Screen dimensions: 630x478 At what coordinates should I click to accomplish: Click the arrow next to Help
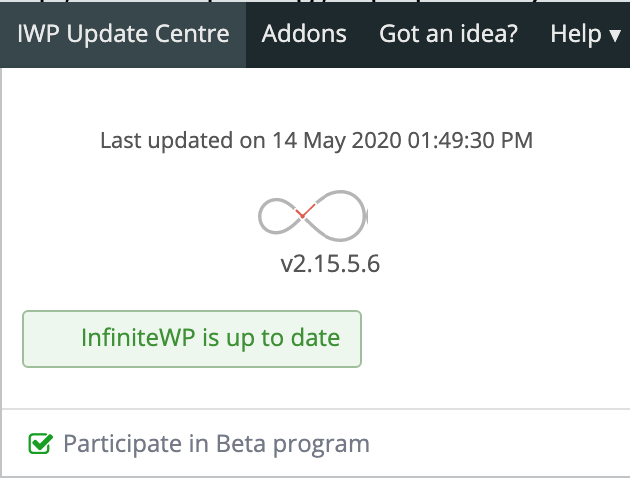[x=615, y=36]
